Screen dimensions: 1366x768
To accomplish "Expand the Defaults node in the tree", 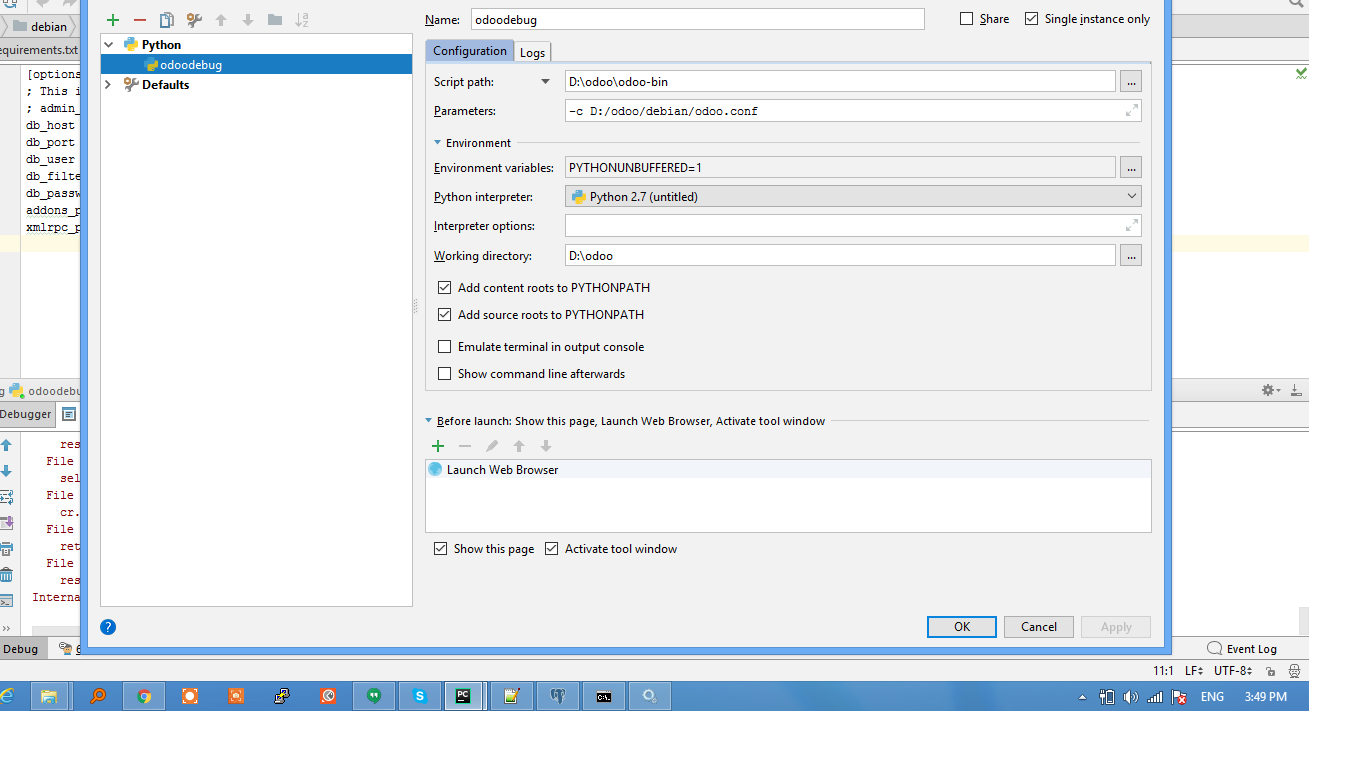I will (x=109, y=85).
